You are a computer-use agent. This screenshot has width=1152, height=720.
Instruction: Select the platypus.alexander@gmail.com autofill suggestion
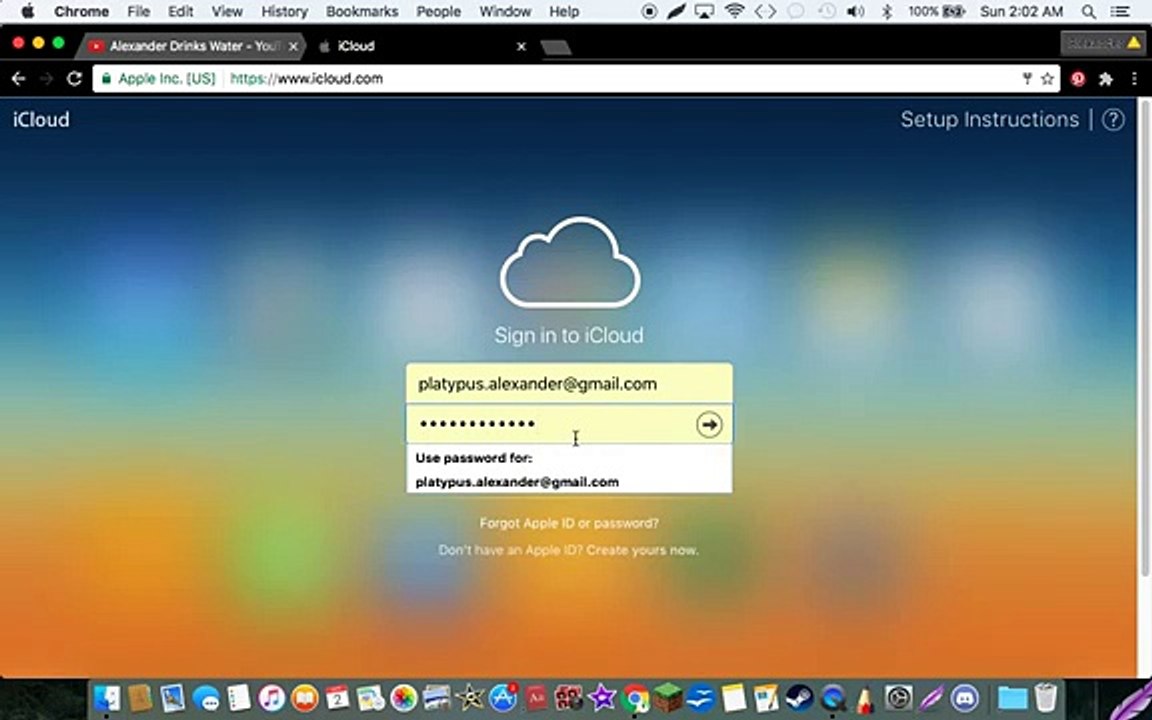[569, 482]
